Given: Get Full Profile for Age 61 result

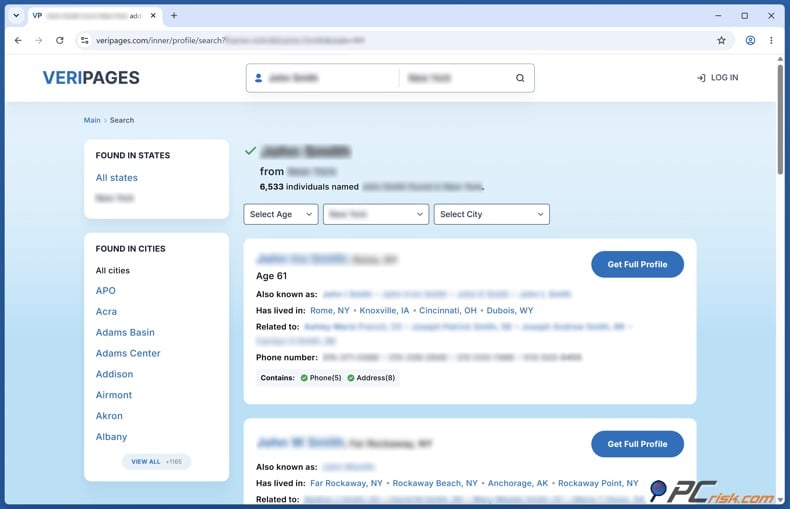Looking at the screenshot, I should click(637, 265).
